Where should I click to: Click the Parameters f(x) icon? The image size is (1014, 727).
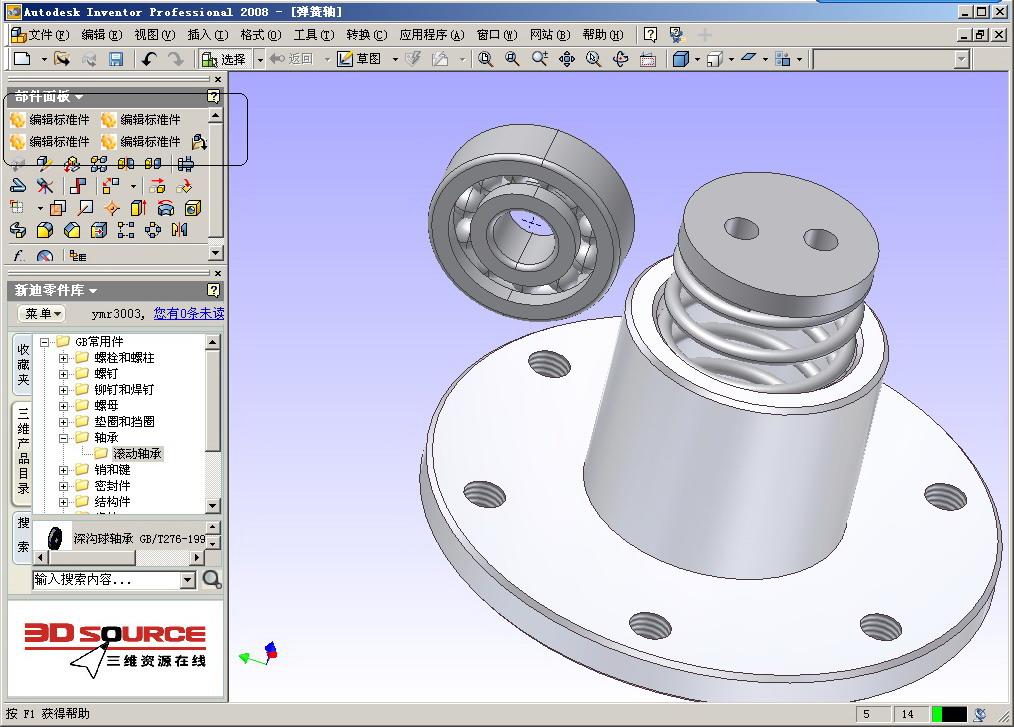coord(18,256)
